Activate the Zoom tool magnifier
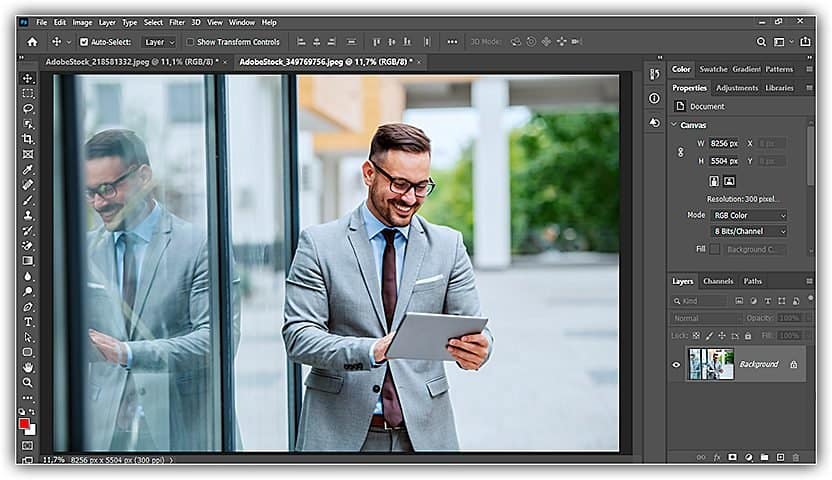The image size is (832, 480). pyautogui.click(x=28, y=382)
